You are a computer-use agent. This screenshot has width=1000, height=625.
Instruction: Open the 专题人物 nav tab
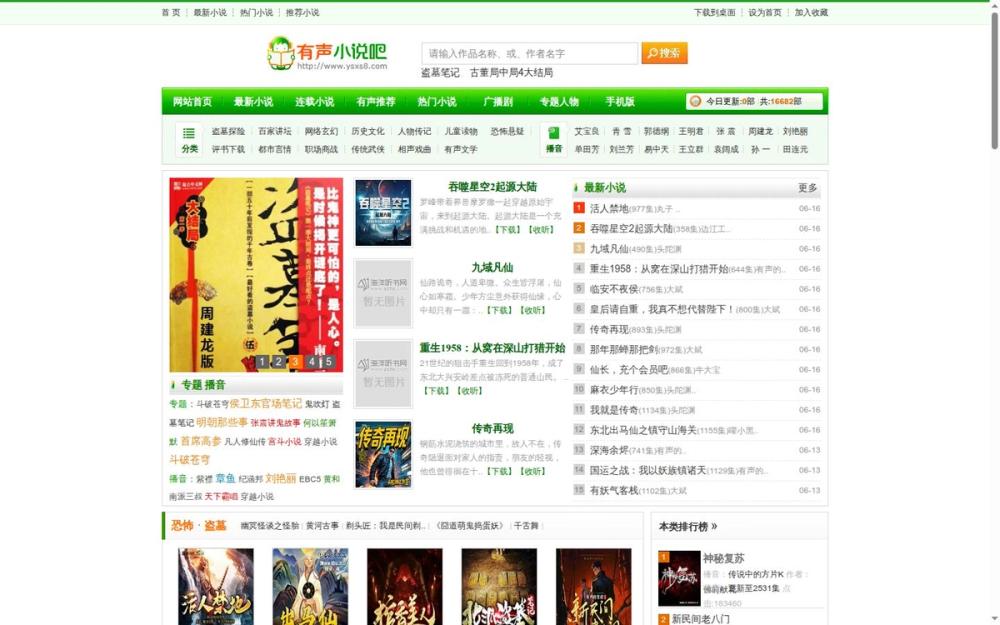click(559, 101)
